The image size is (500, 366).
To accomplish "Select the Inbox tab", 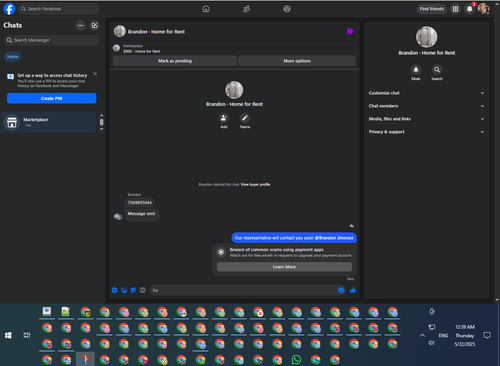I will pyautogui.click(x=13, y=57).
